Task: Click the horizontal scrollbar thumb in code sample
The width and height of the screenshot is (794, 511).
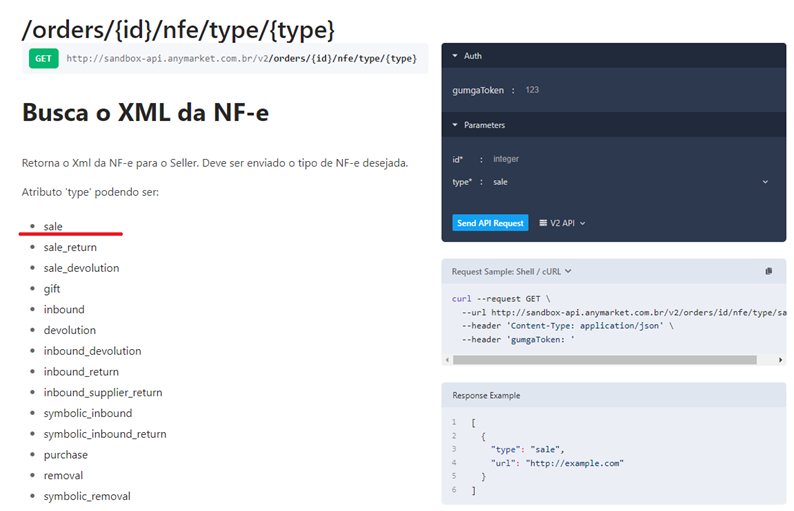Action: coord(605,360)
